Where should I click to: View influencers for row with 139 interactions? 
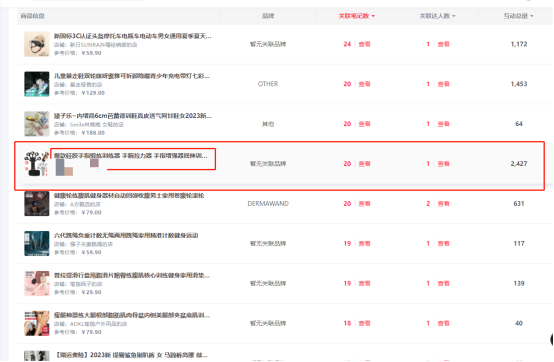click(443, 284)
